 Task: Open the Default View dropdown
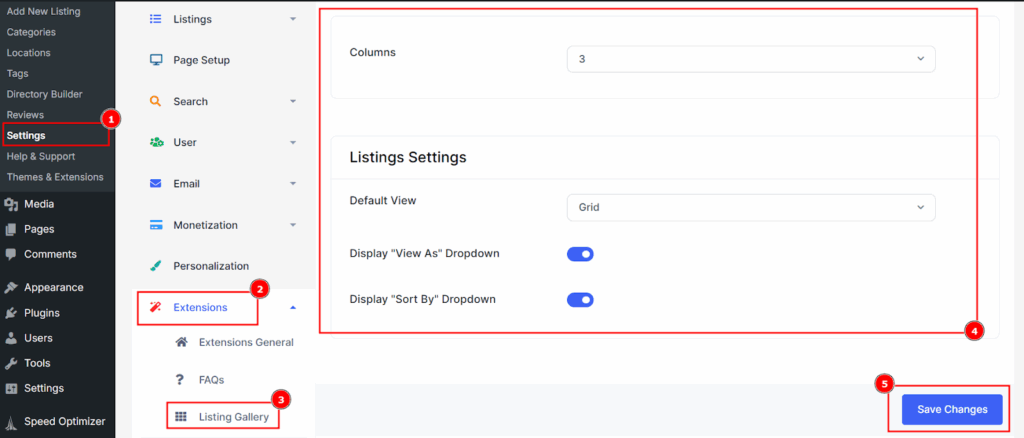tap(750, 208)
